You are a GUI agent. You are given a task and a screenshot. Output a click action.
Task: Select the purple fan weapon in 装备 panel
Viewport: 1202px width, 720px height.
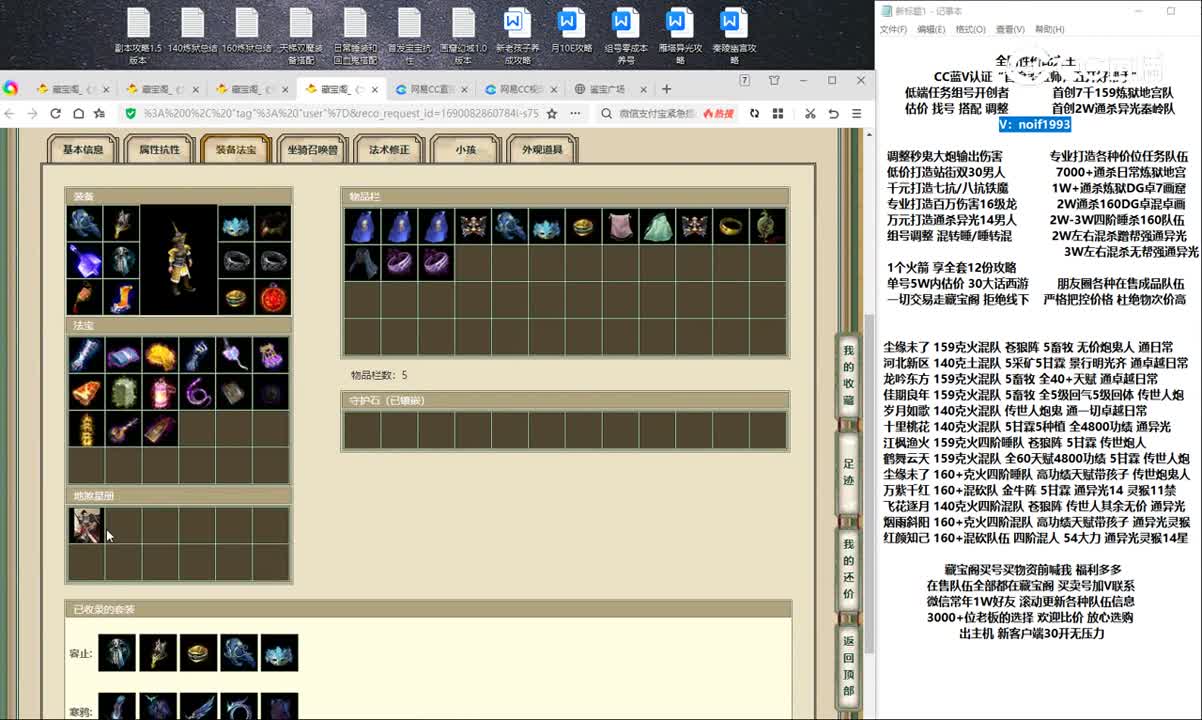[x=85, y=261]
